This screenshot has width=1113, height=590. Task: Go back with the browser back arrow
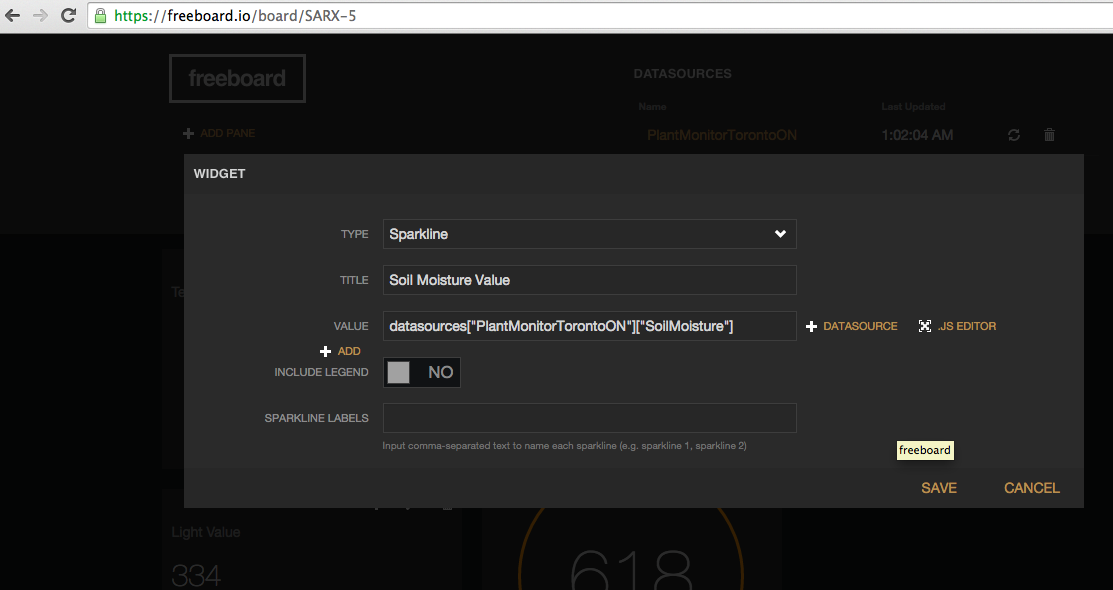coord(13,16)
